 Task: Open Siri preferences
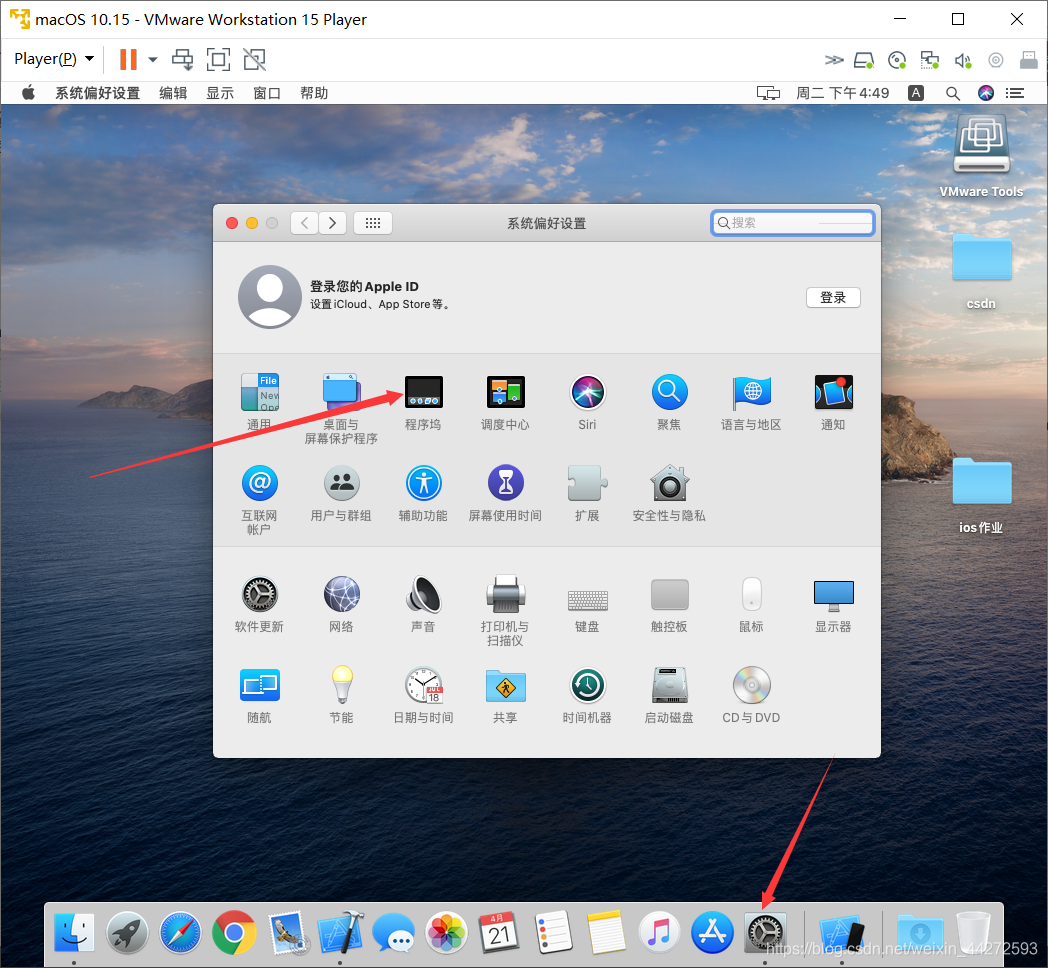tap(587, 393)
